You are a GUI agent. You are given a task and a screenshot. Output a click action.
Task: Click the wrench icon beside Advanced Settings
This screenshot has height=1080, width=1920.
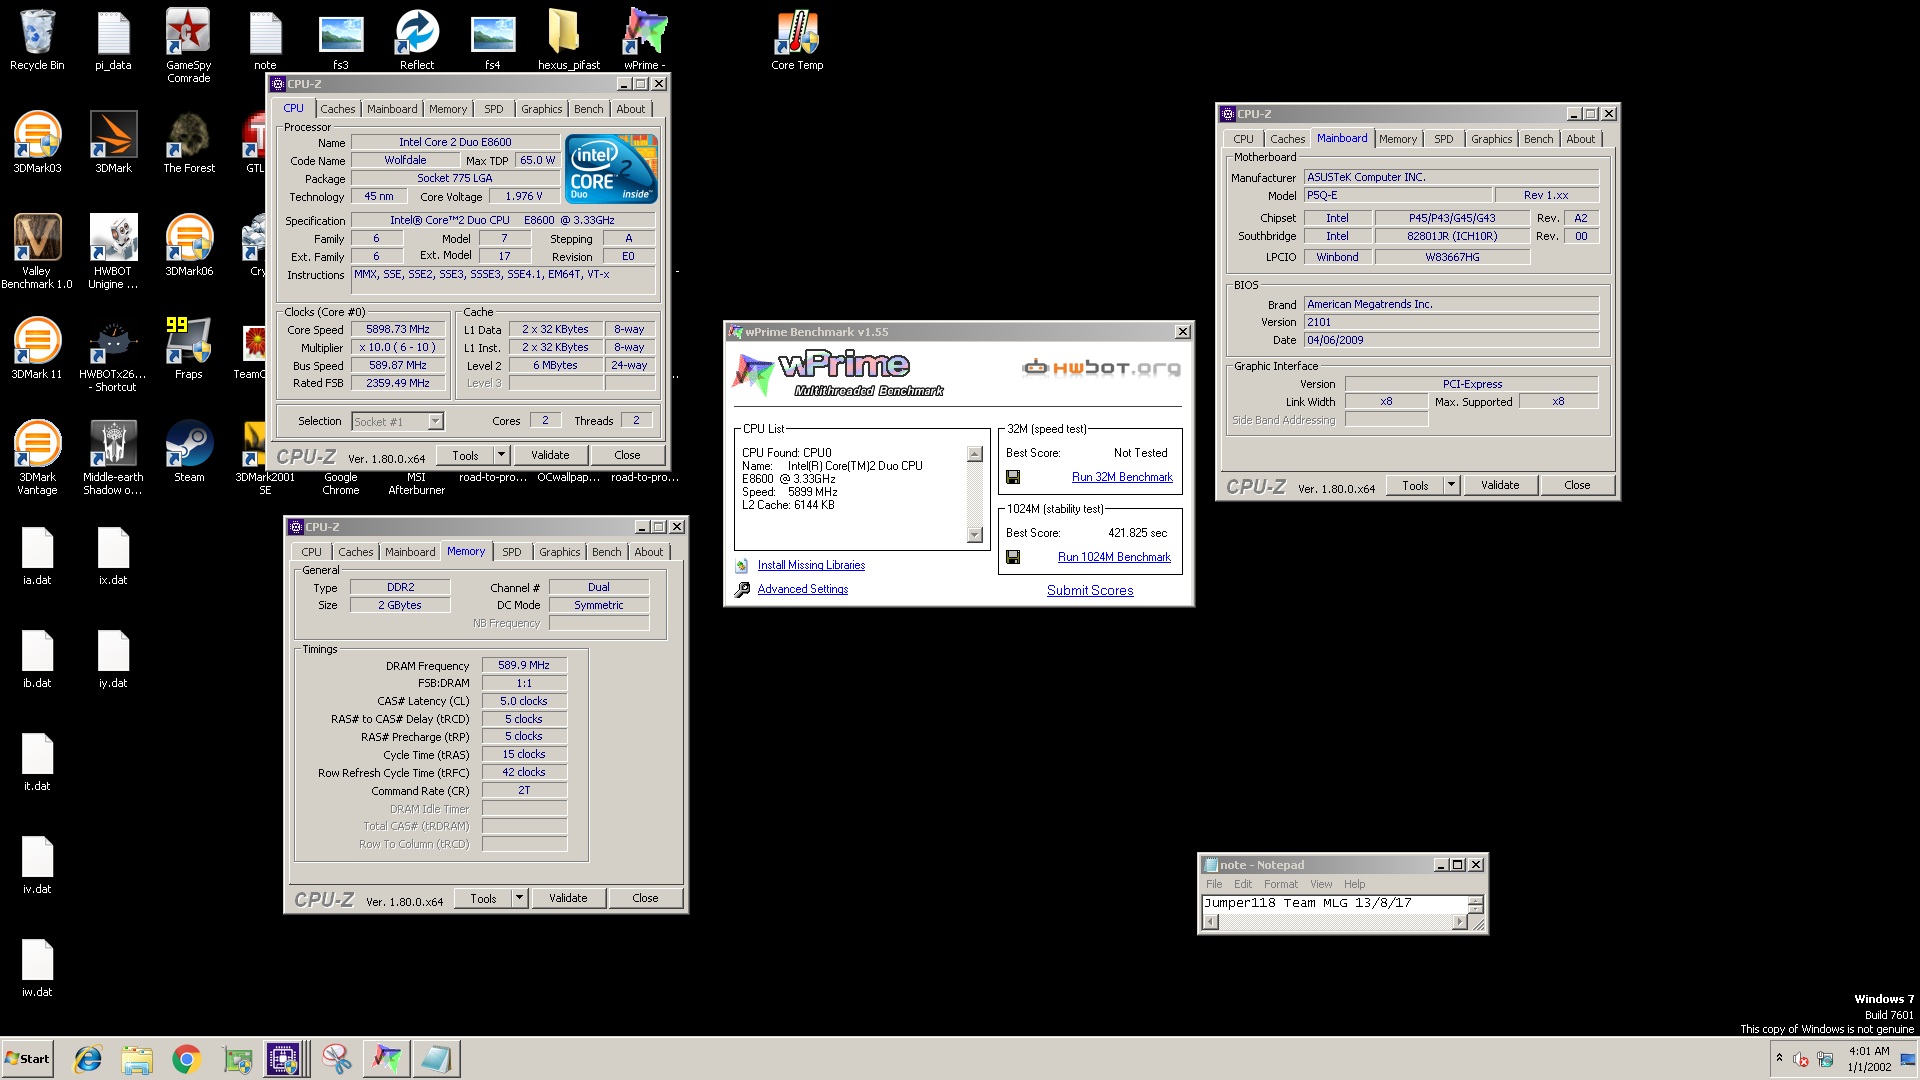tap(742, 590)
